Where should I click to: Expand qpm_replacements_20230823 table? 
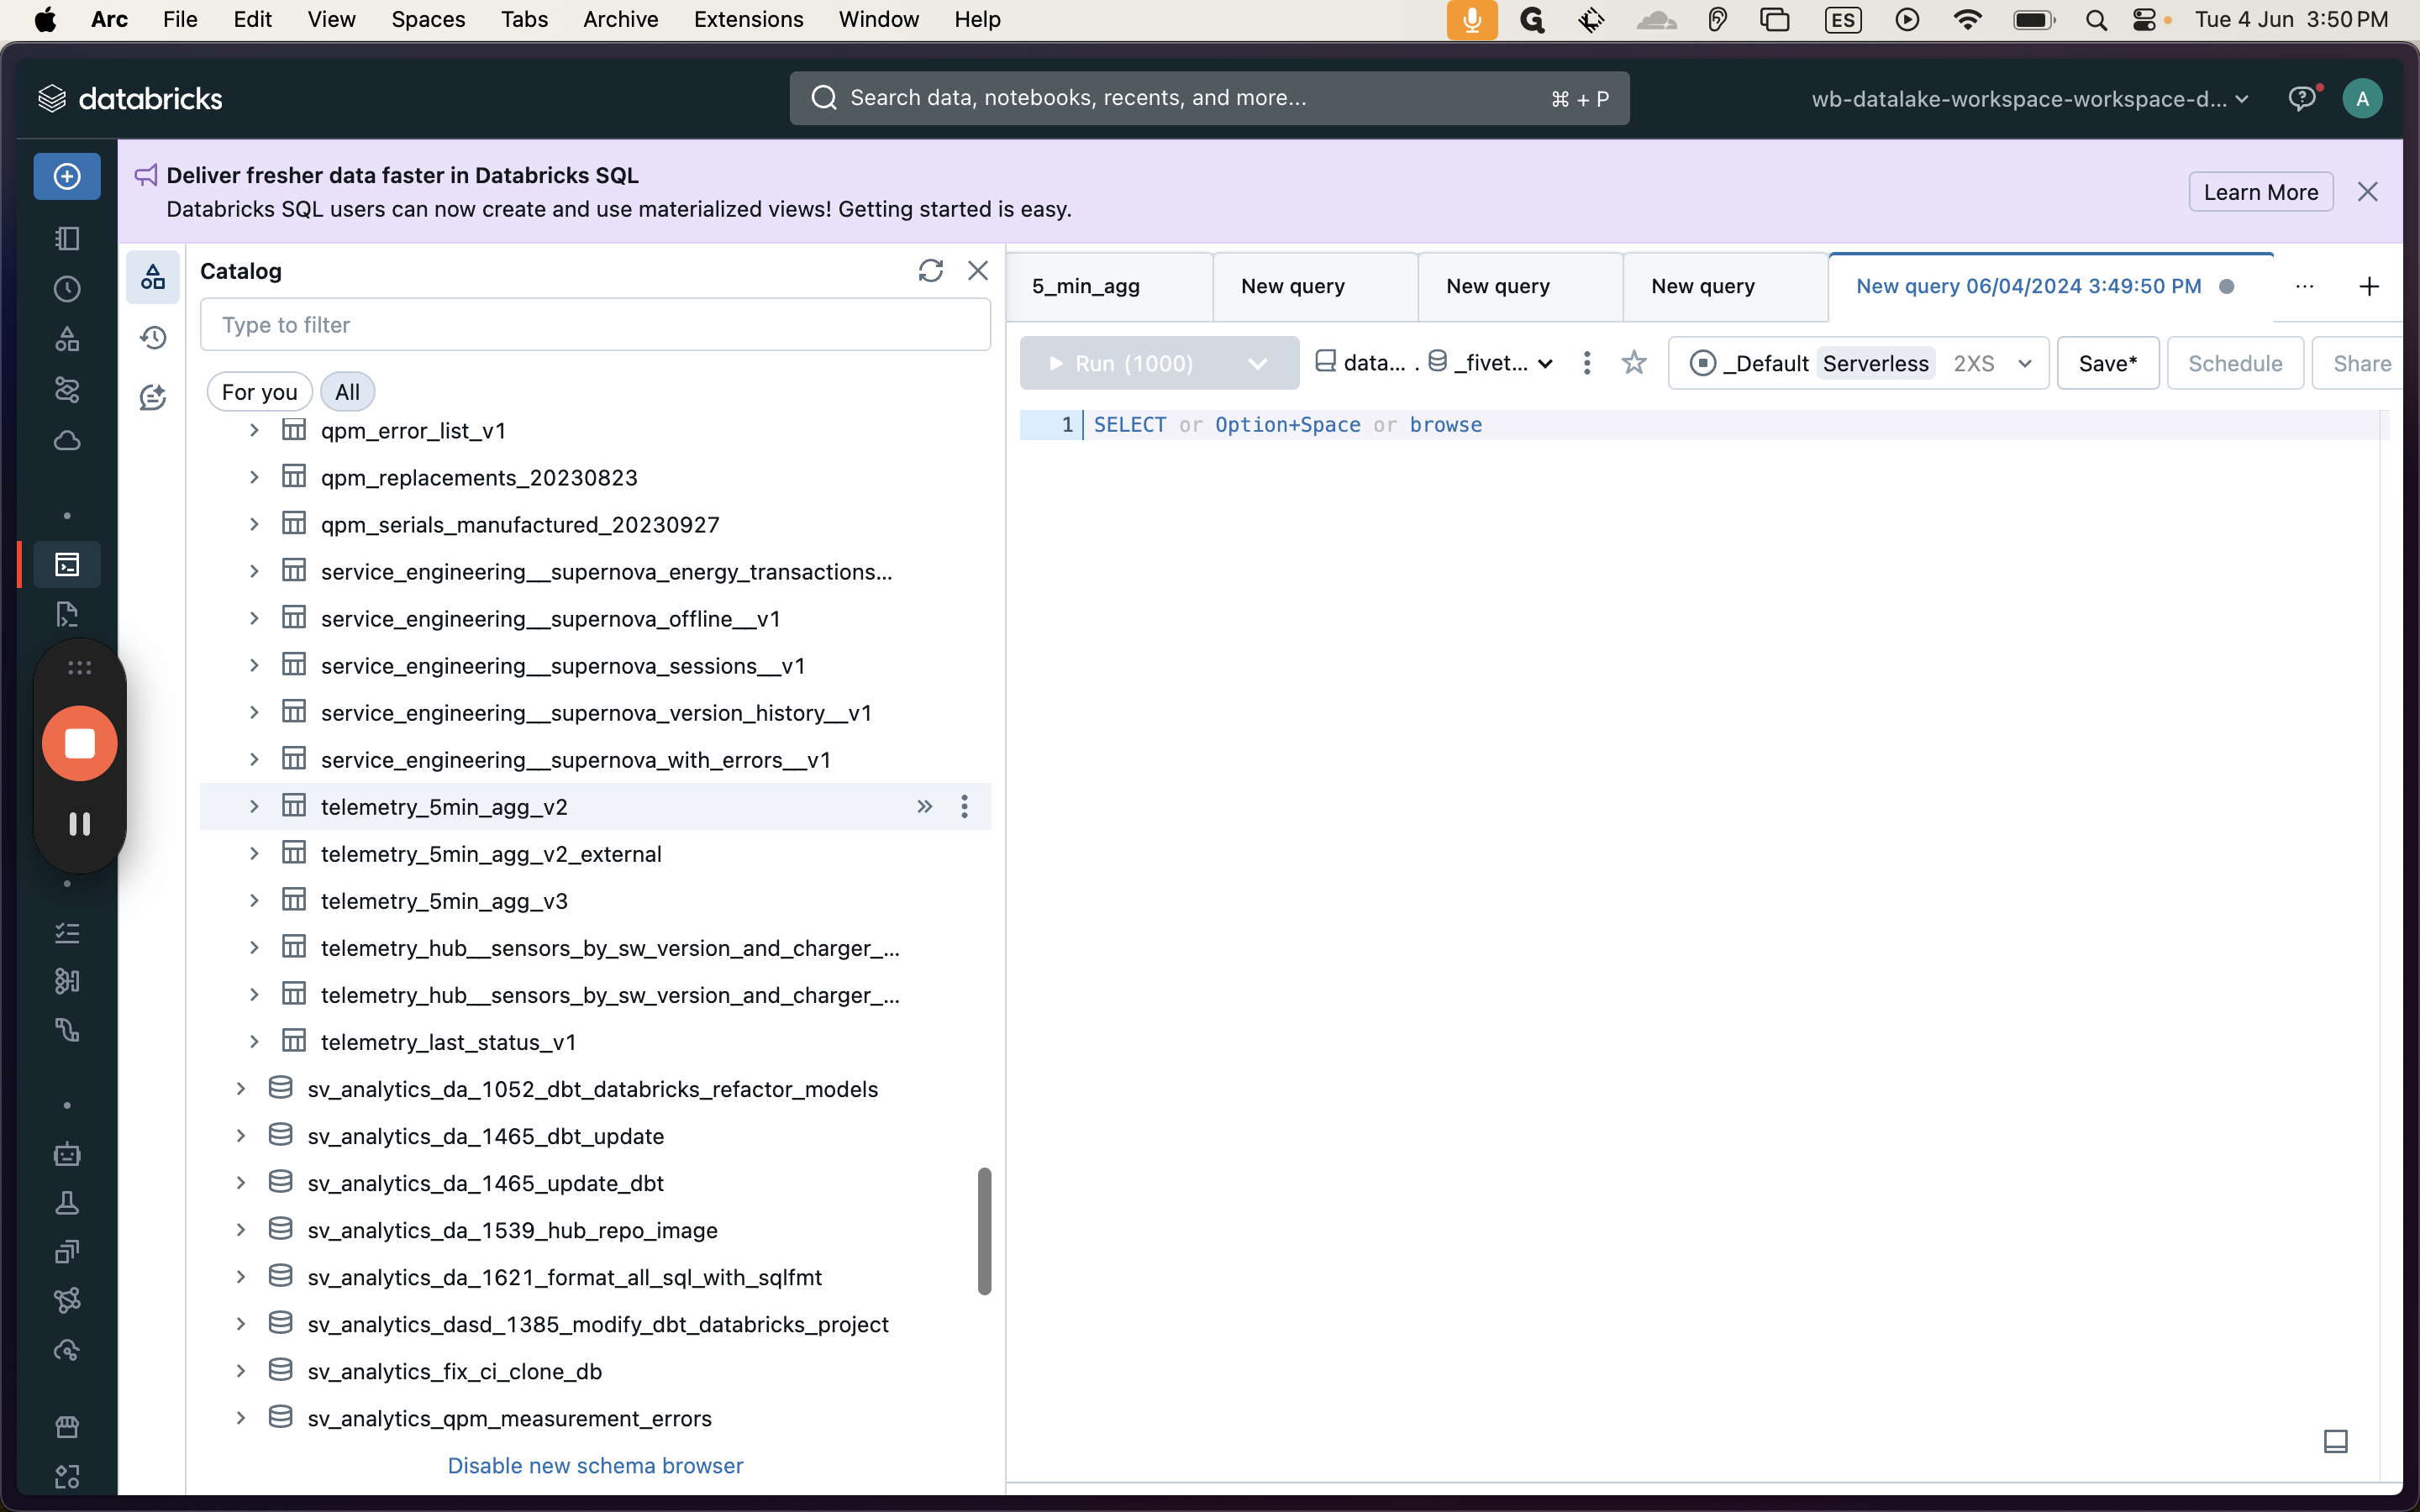(254, 477)
